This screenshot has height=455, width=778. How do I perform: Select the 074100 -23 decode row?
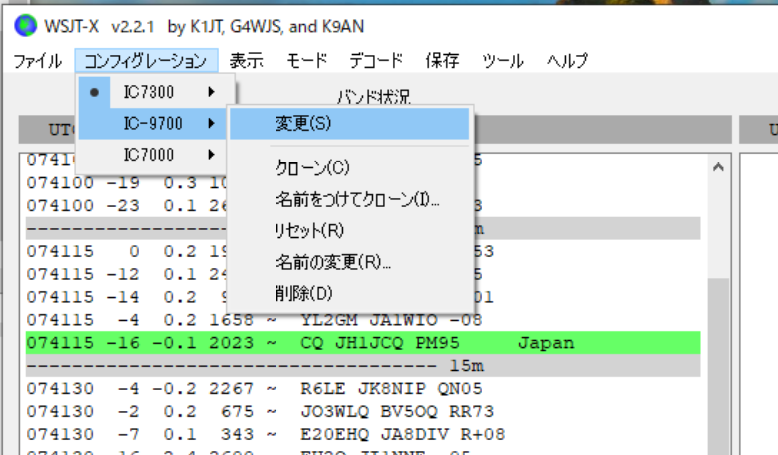[363, 205]
